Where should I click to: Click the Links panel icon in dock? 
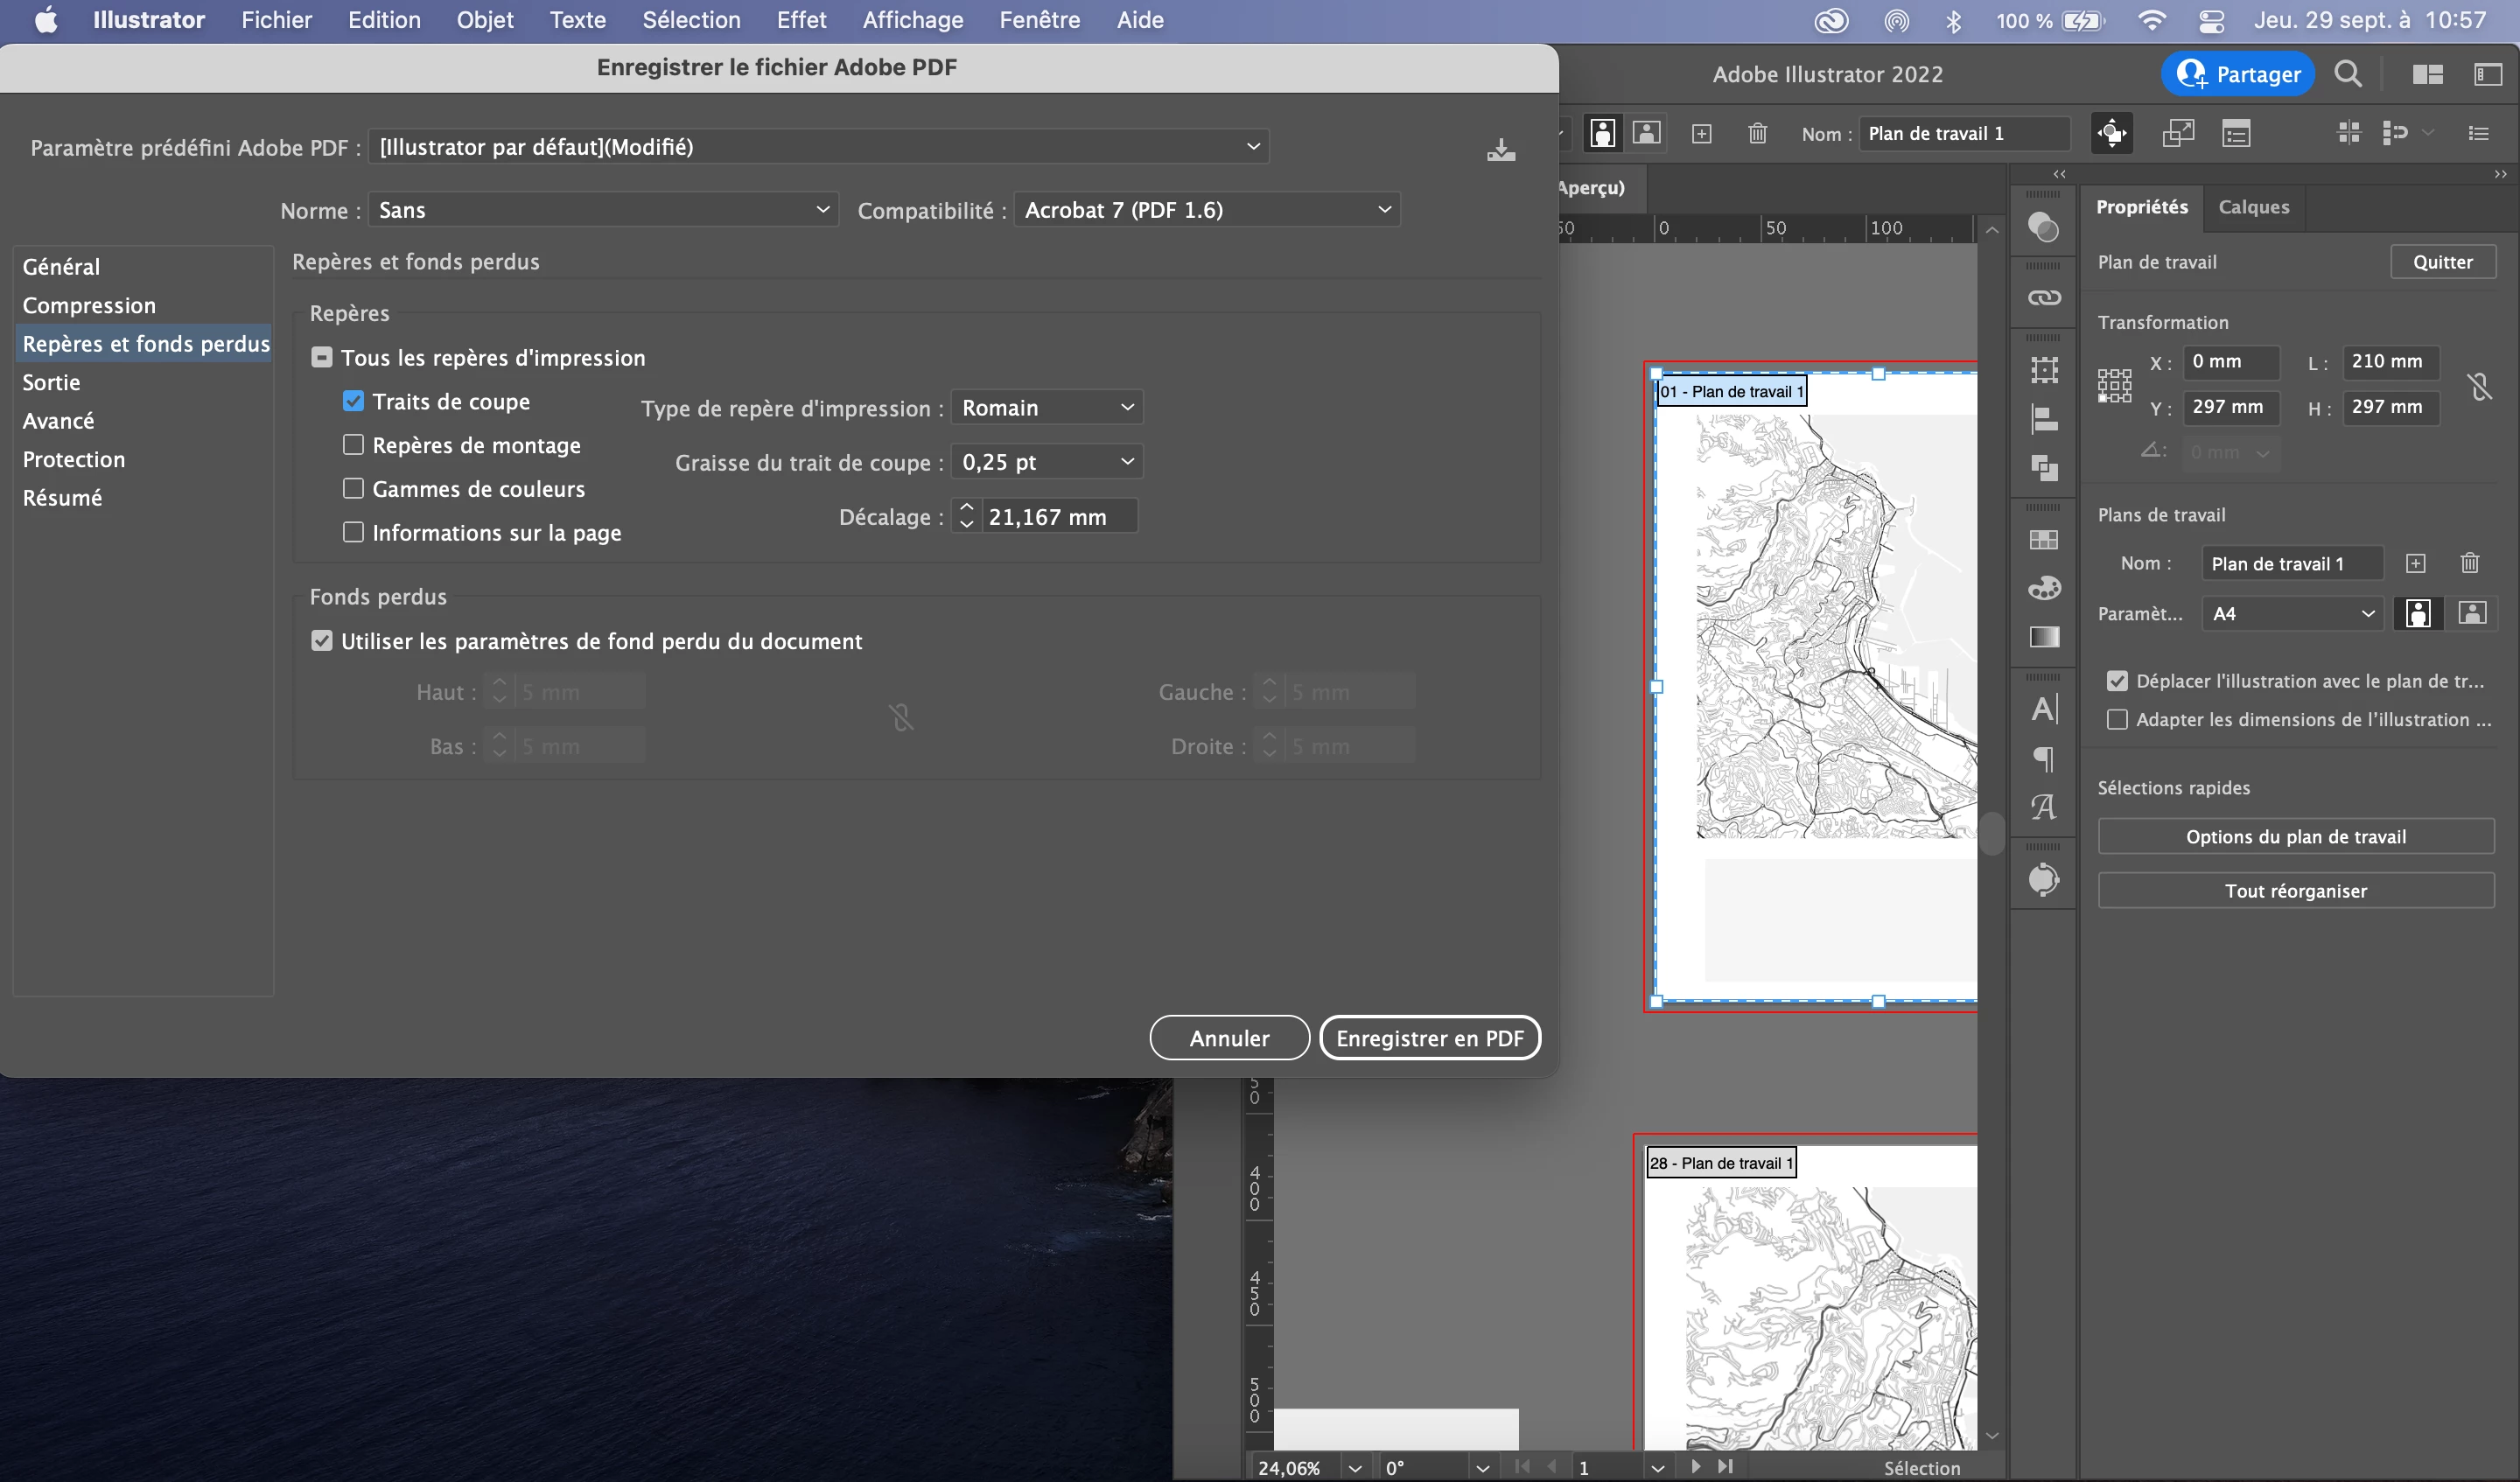[2043, 298]
